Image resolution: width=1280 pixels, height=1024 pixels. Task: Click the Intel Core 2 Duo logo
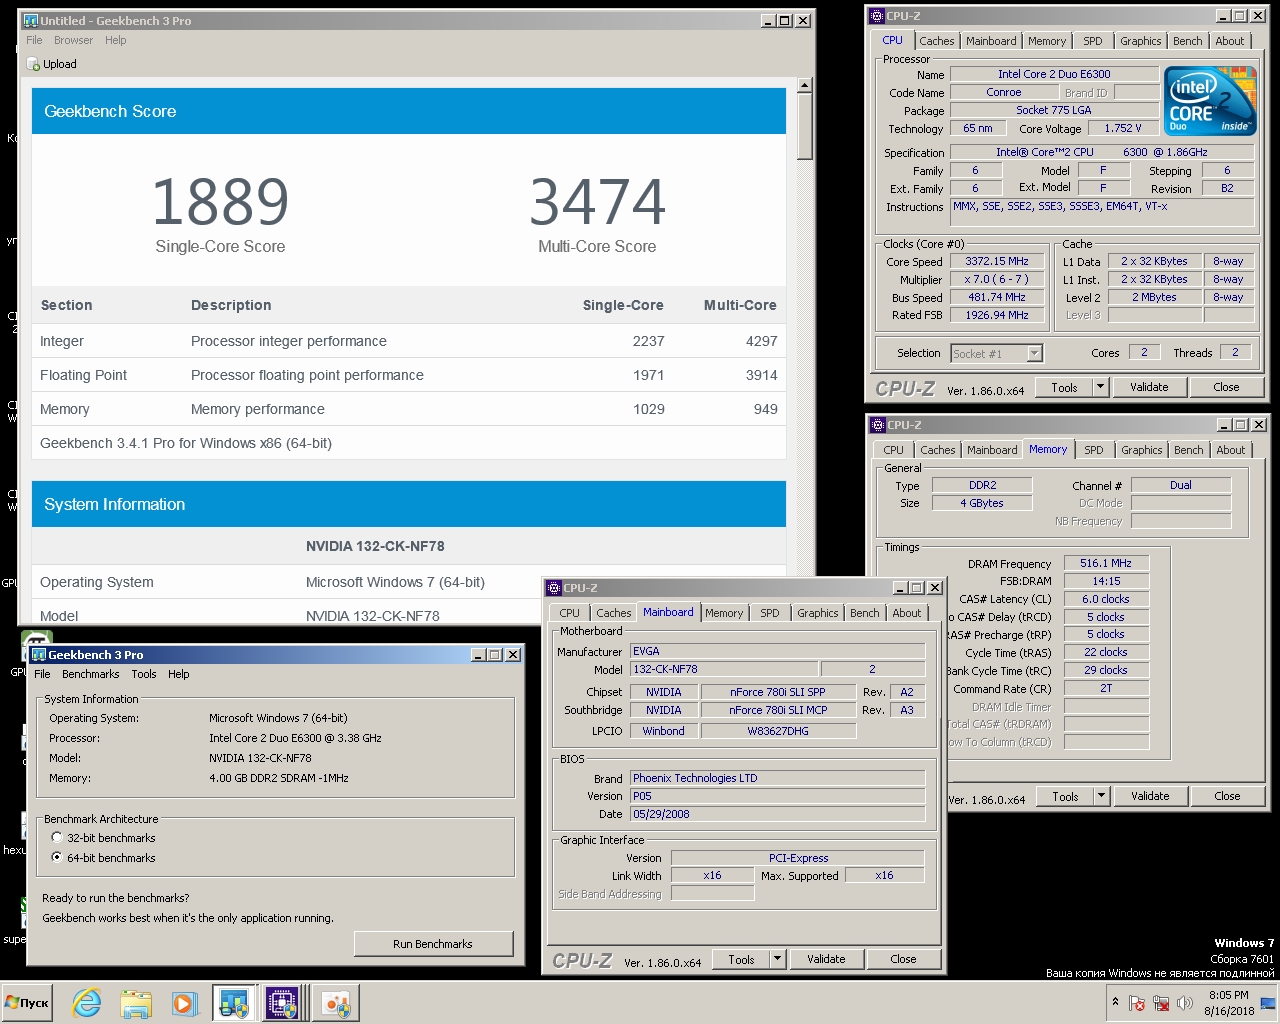click(1211, 100)
